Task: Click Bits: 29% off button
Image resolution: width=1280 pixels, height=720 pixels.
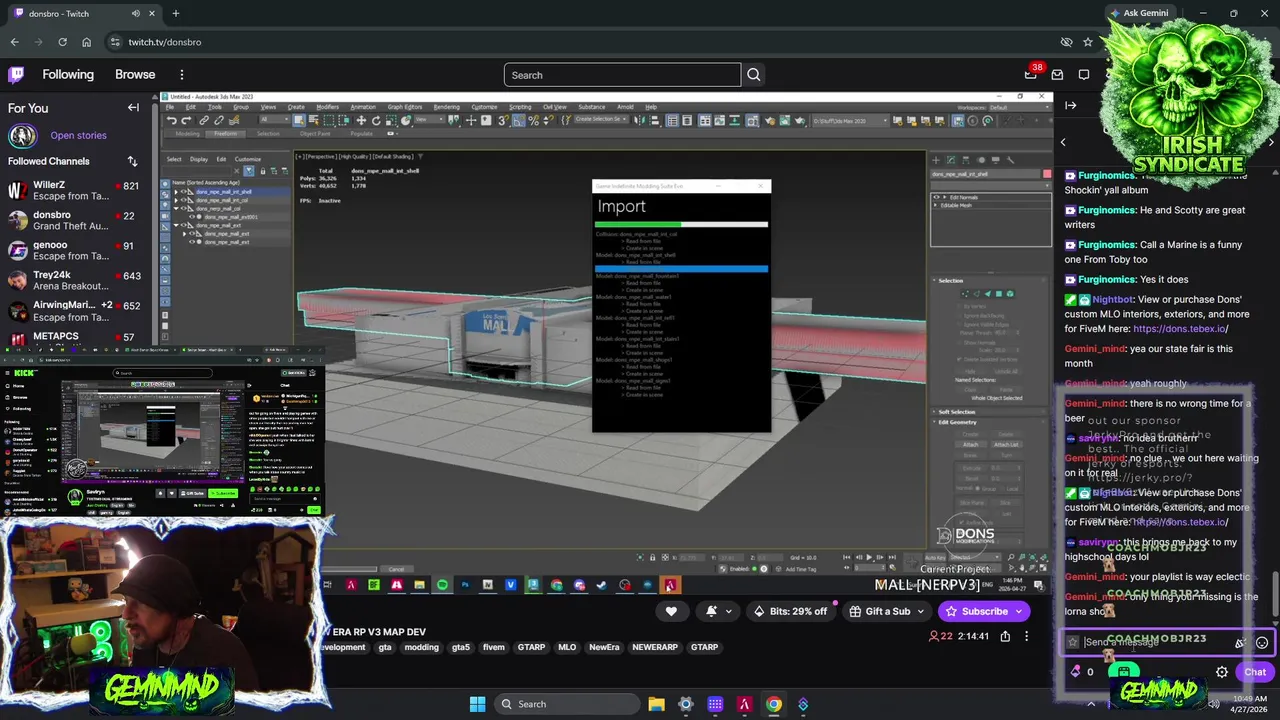Action: point(790,611)
